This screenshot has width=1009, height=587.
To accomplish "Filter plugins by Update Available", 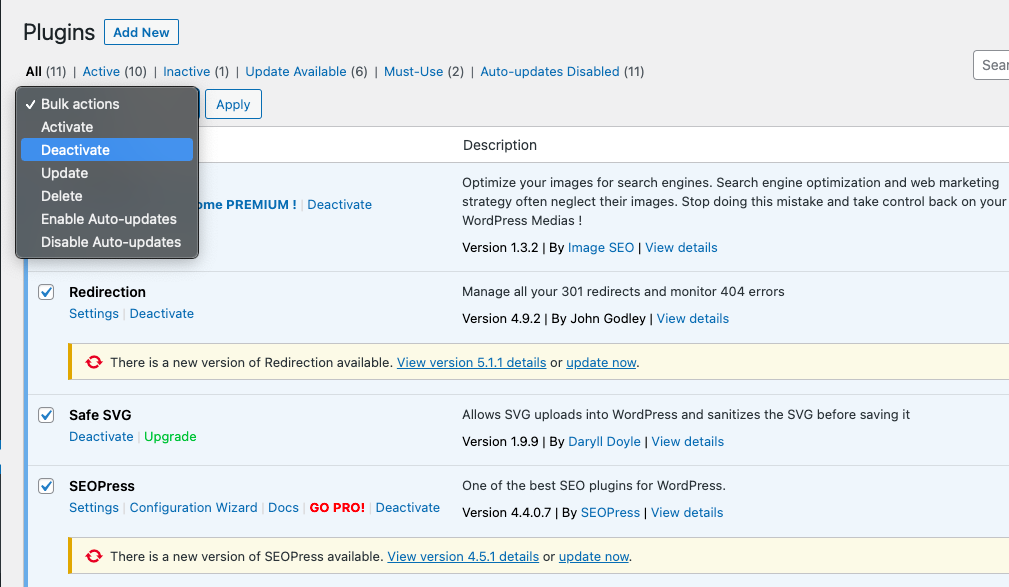I will 296,71.
